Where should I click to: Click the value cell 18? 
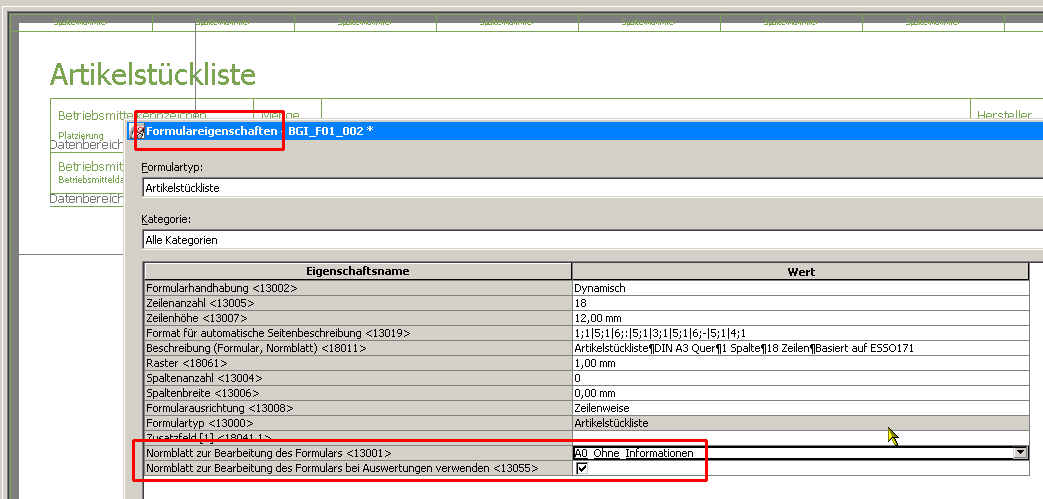pos(801,303)
